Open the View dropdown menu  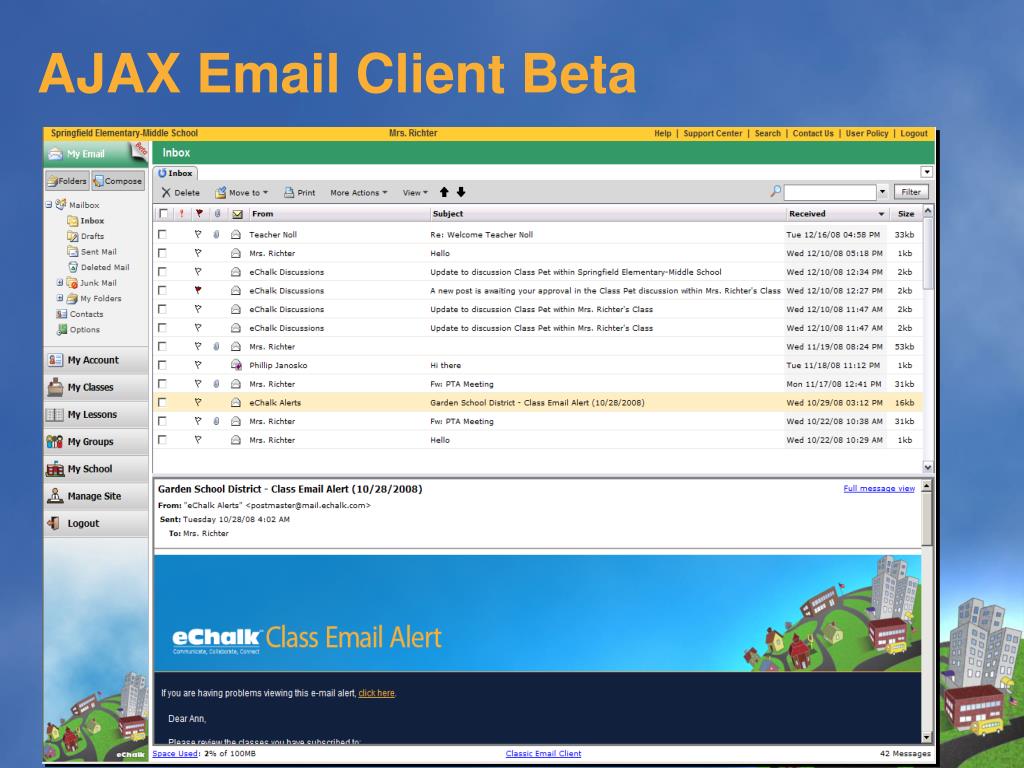pos(415,193)
